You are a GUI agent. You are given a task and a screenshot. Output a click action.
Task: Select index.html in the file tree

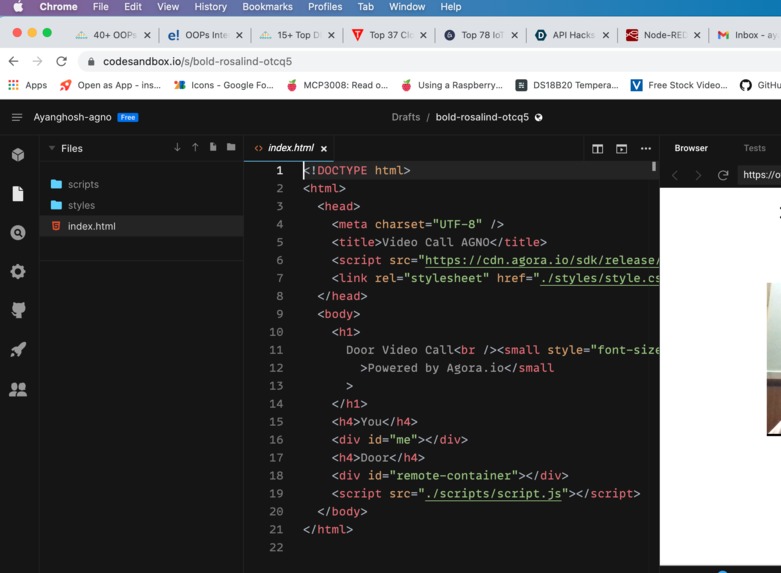141,226
